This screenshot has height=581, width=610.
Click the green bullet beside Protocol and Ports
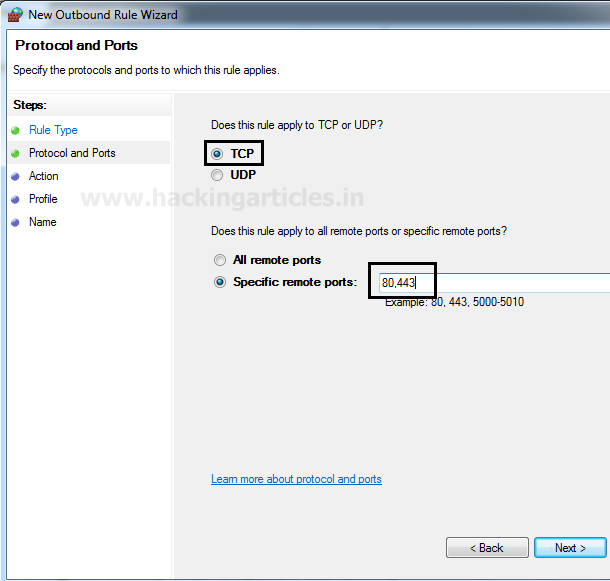[x=15, y=153]
